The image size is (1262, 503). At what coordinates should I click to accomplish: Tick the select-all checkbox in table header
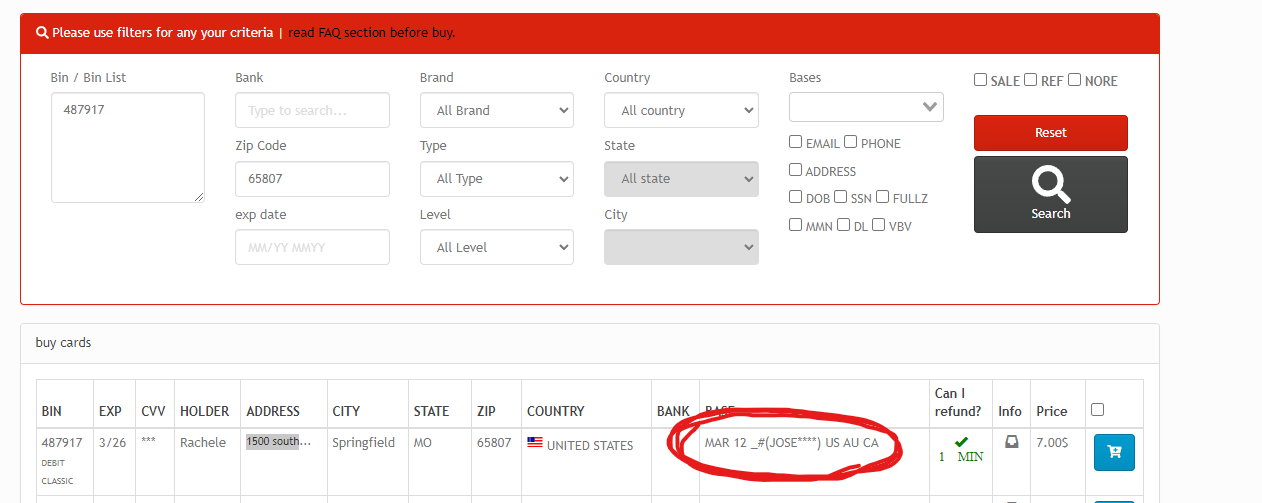(1098, 409)
